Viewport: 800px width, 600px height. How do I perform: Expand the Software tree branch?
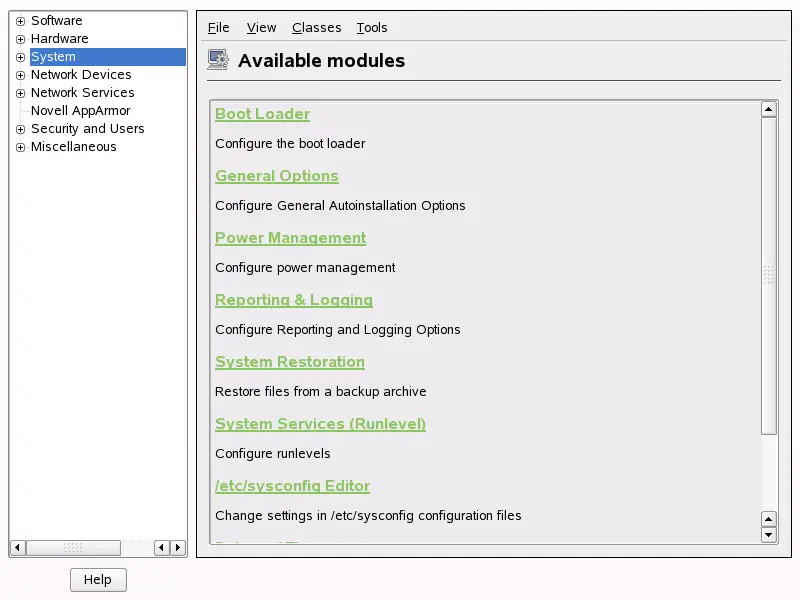point(20,20)
